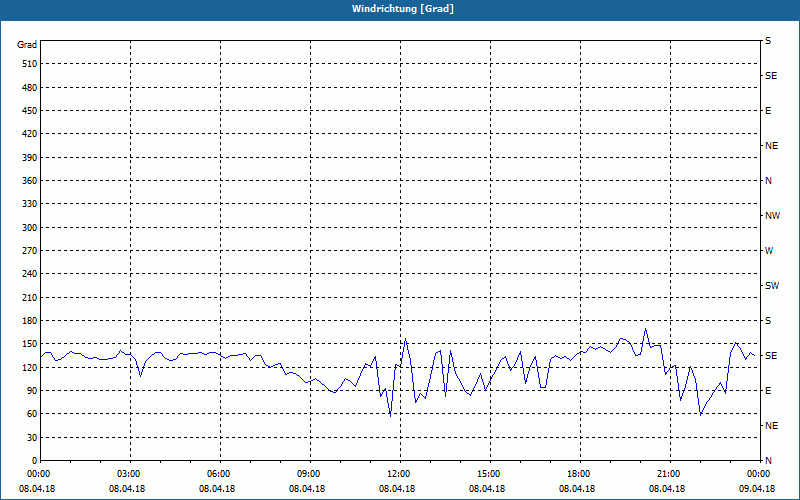
Task: Click the "03:00" time label
Action: (127, 474)
